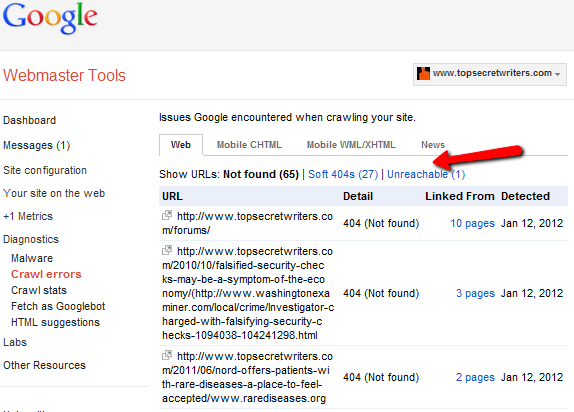Expand Your site on the web section
Viewport: 574px width, 412px height.
(54, 193)
